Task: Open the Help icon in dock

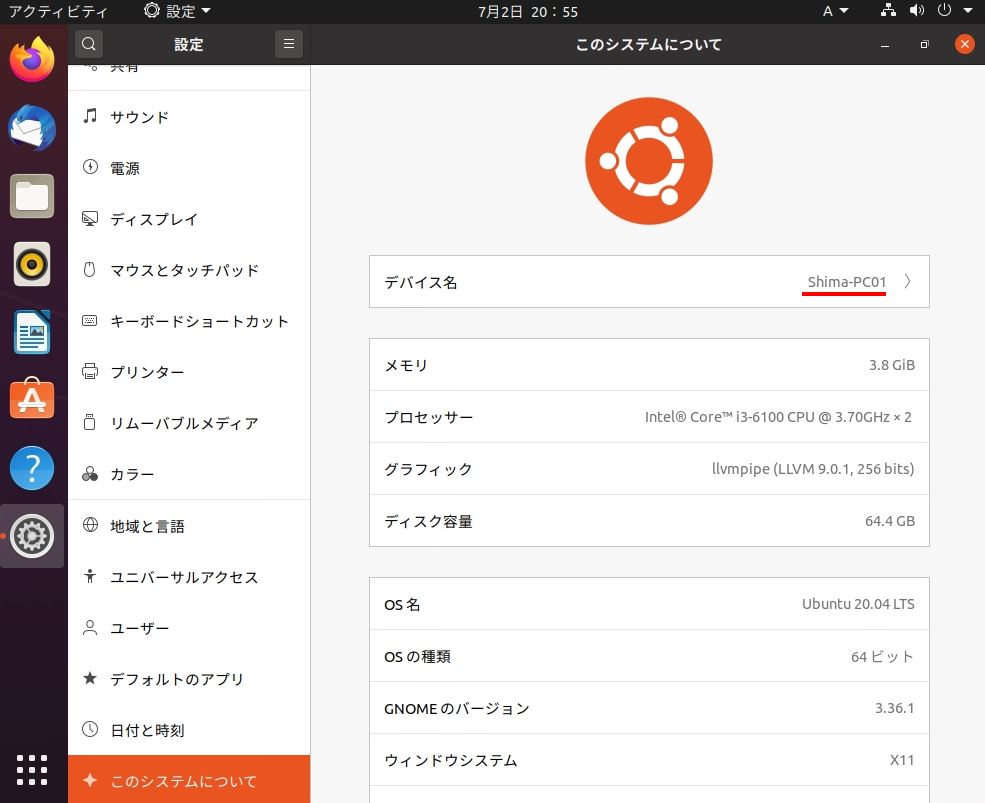Action: click(x=32, y=467)
